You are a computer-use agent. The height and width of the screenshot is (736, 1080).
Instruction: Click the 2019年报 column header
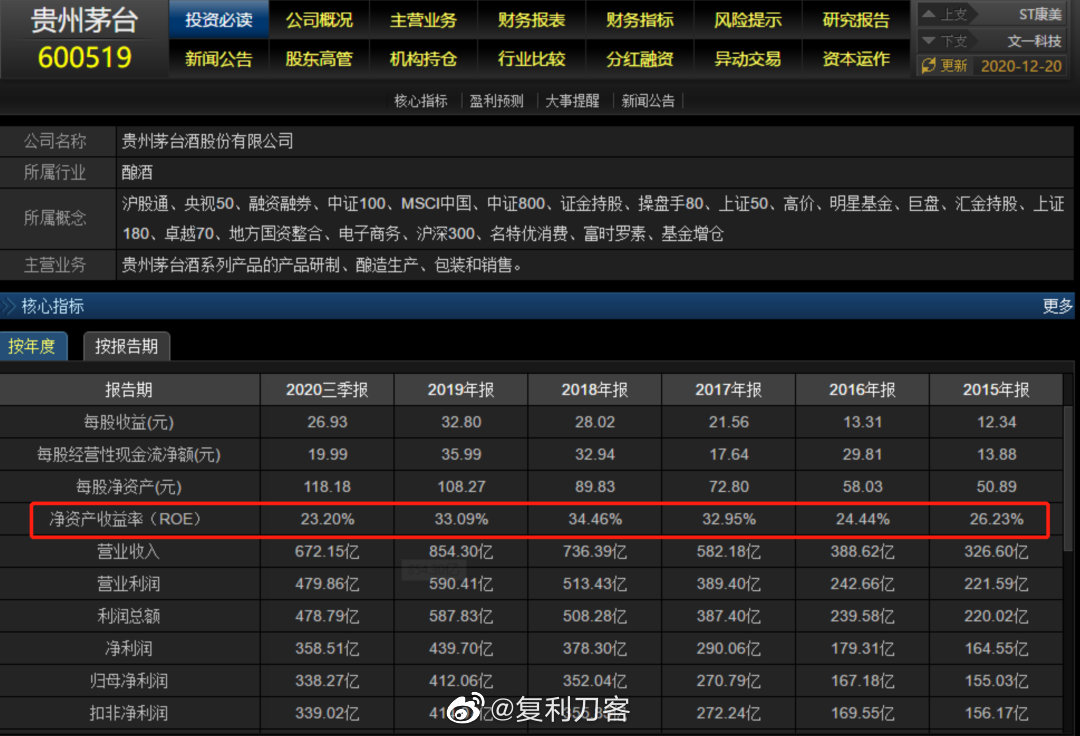point(461,390)
